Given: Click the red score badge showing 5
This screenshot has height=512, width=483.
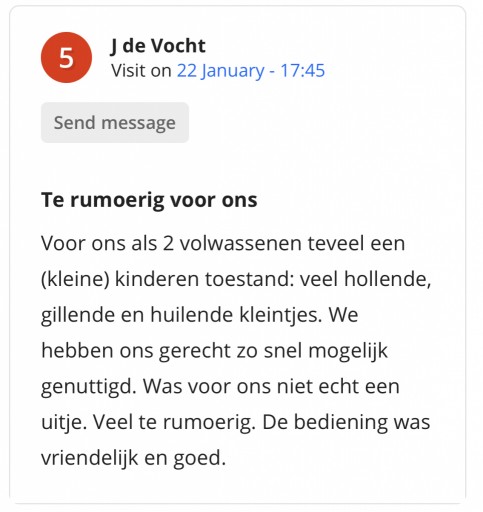Looking at the screenshot, I should click(x=66, y=57).
